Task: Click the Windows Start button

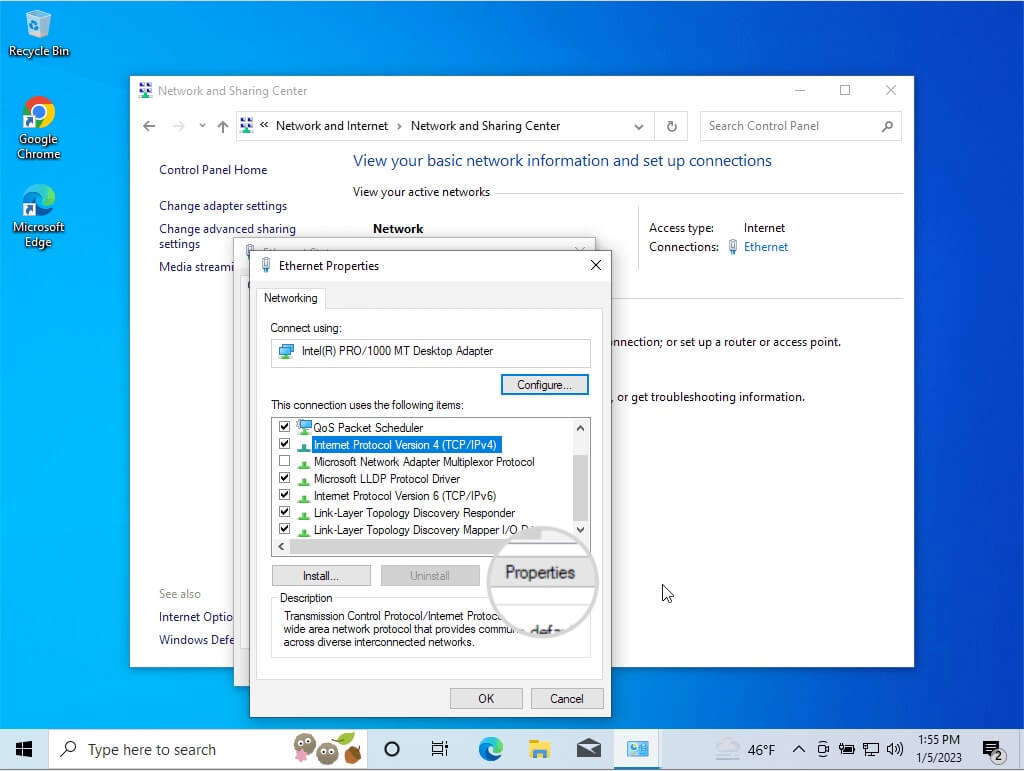Action: [24, 749]
